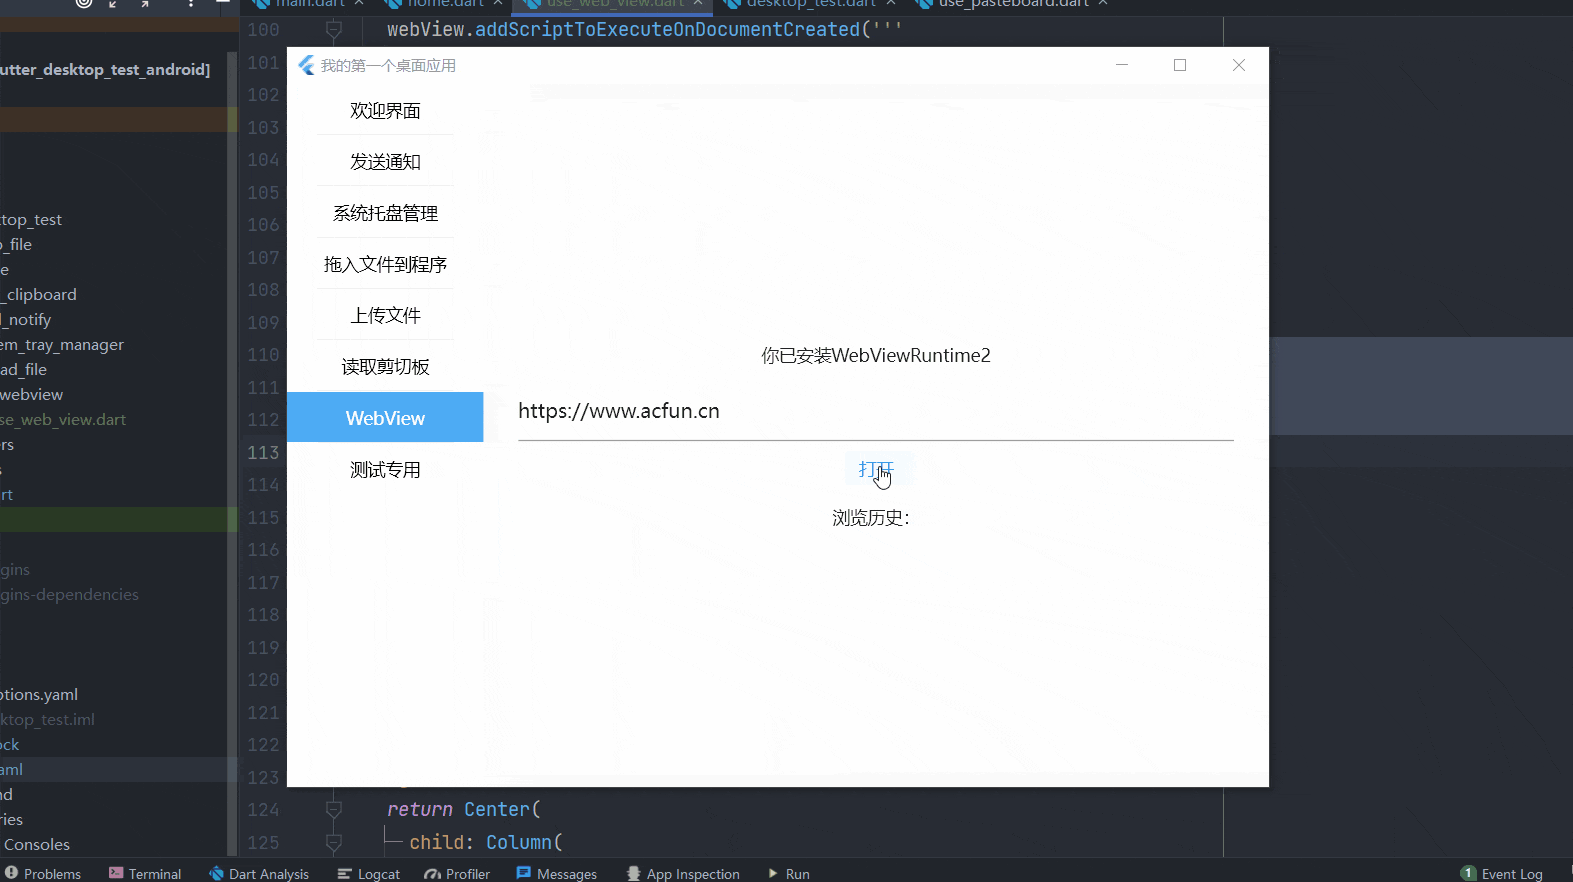Image resolution: width=1573 pixels, height=882 pixels.
Task: Click the 'child: Column(' code on line 125
Action: pyautogui.click(x=486, y=842)
